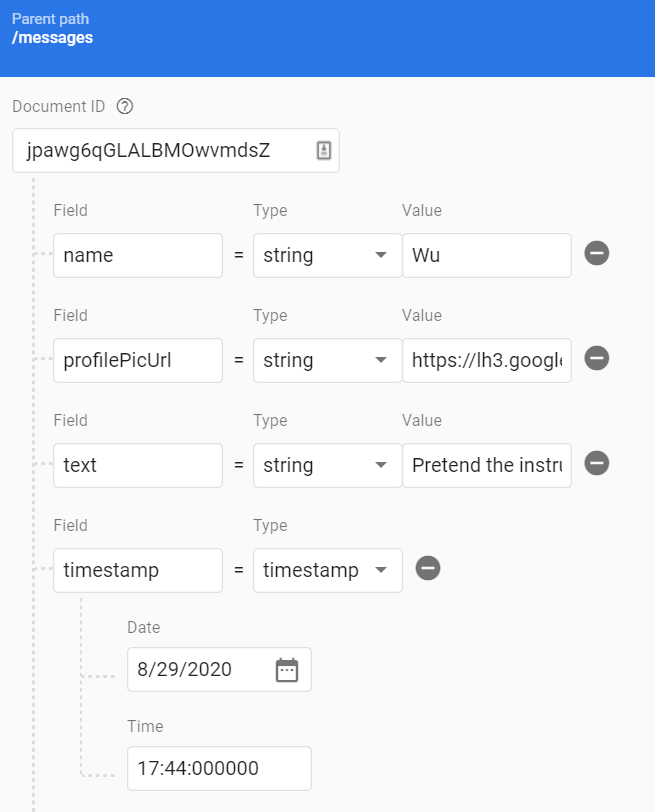Viewport: 655px width, 812px height.
Task: Click the auto-ID icon in Document ID box
Action: [323, 150]
